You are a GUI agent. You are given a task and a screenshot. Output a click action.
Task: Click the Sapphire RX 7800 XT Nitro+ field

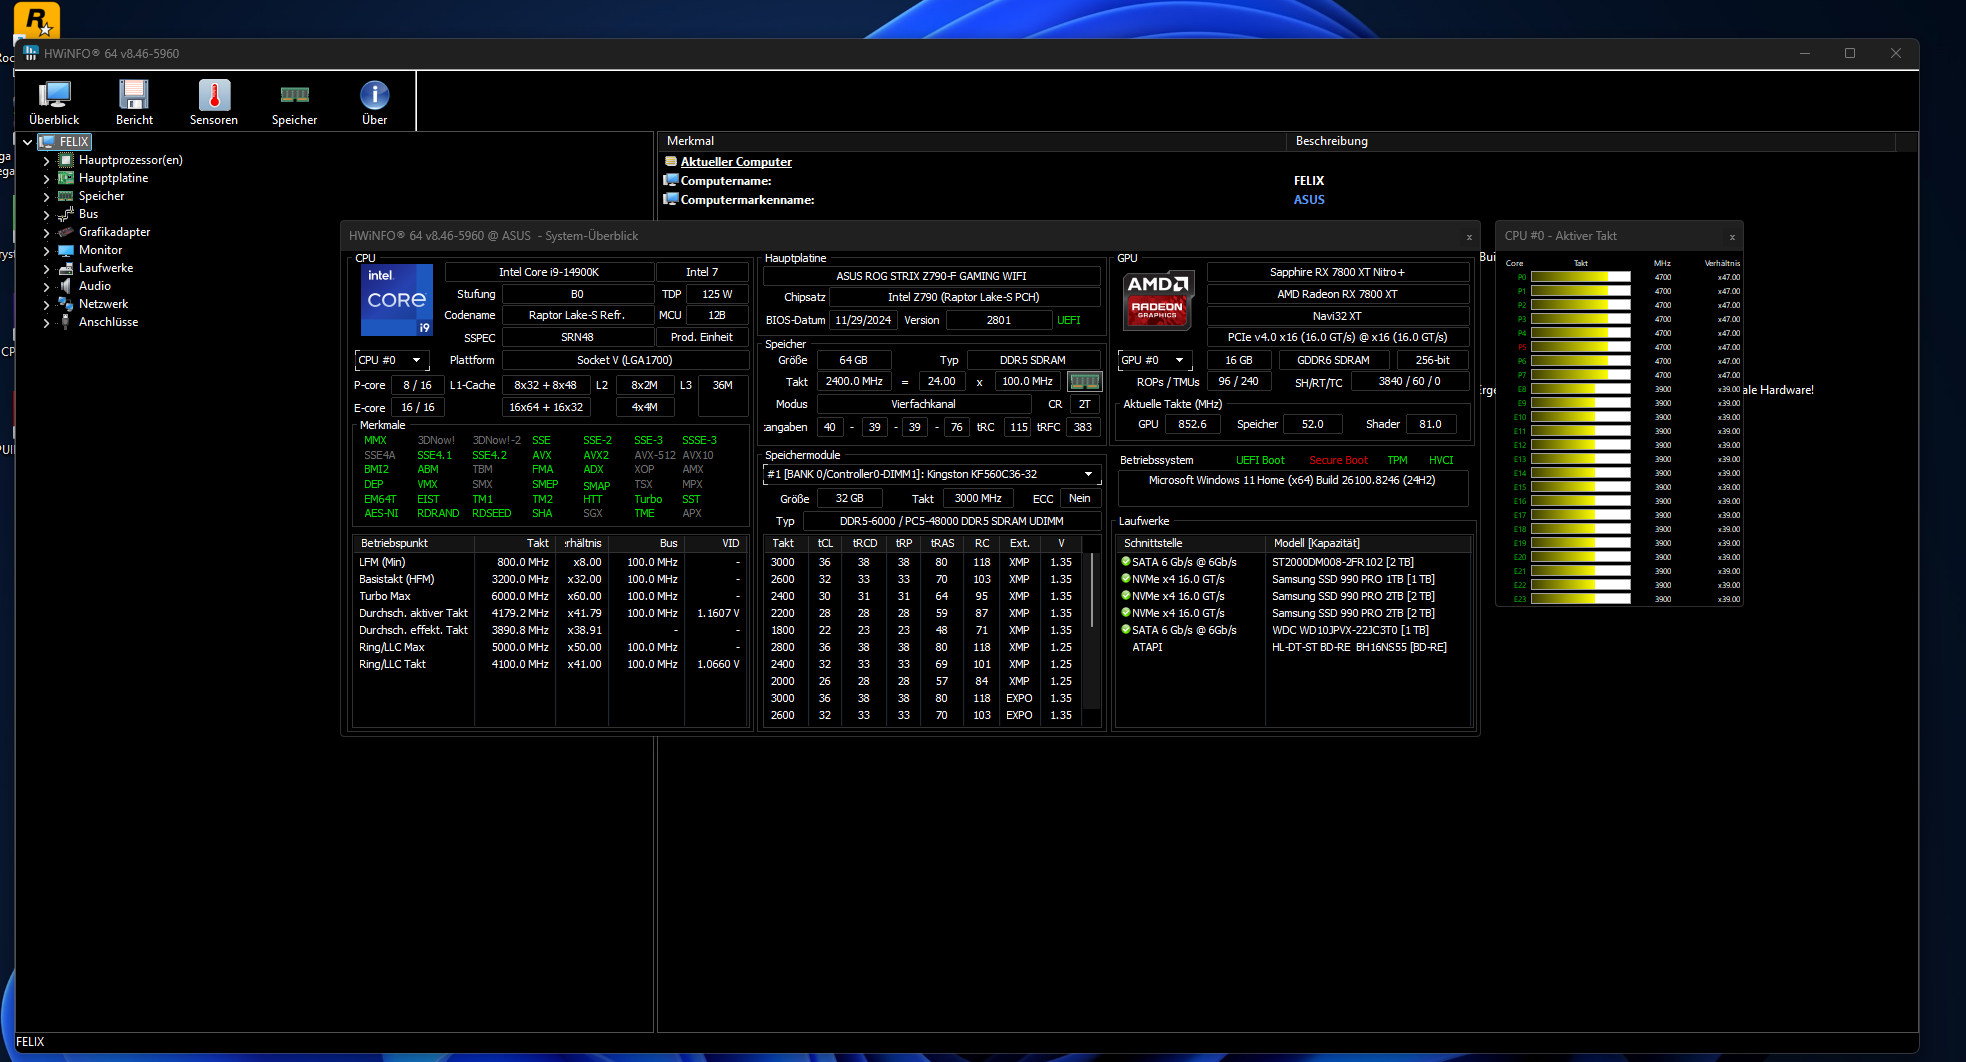coord(1337,272)
